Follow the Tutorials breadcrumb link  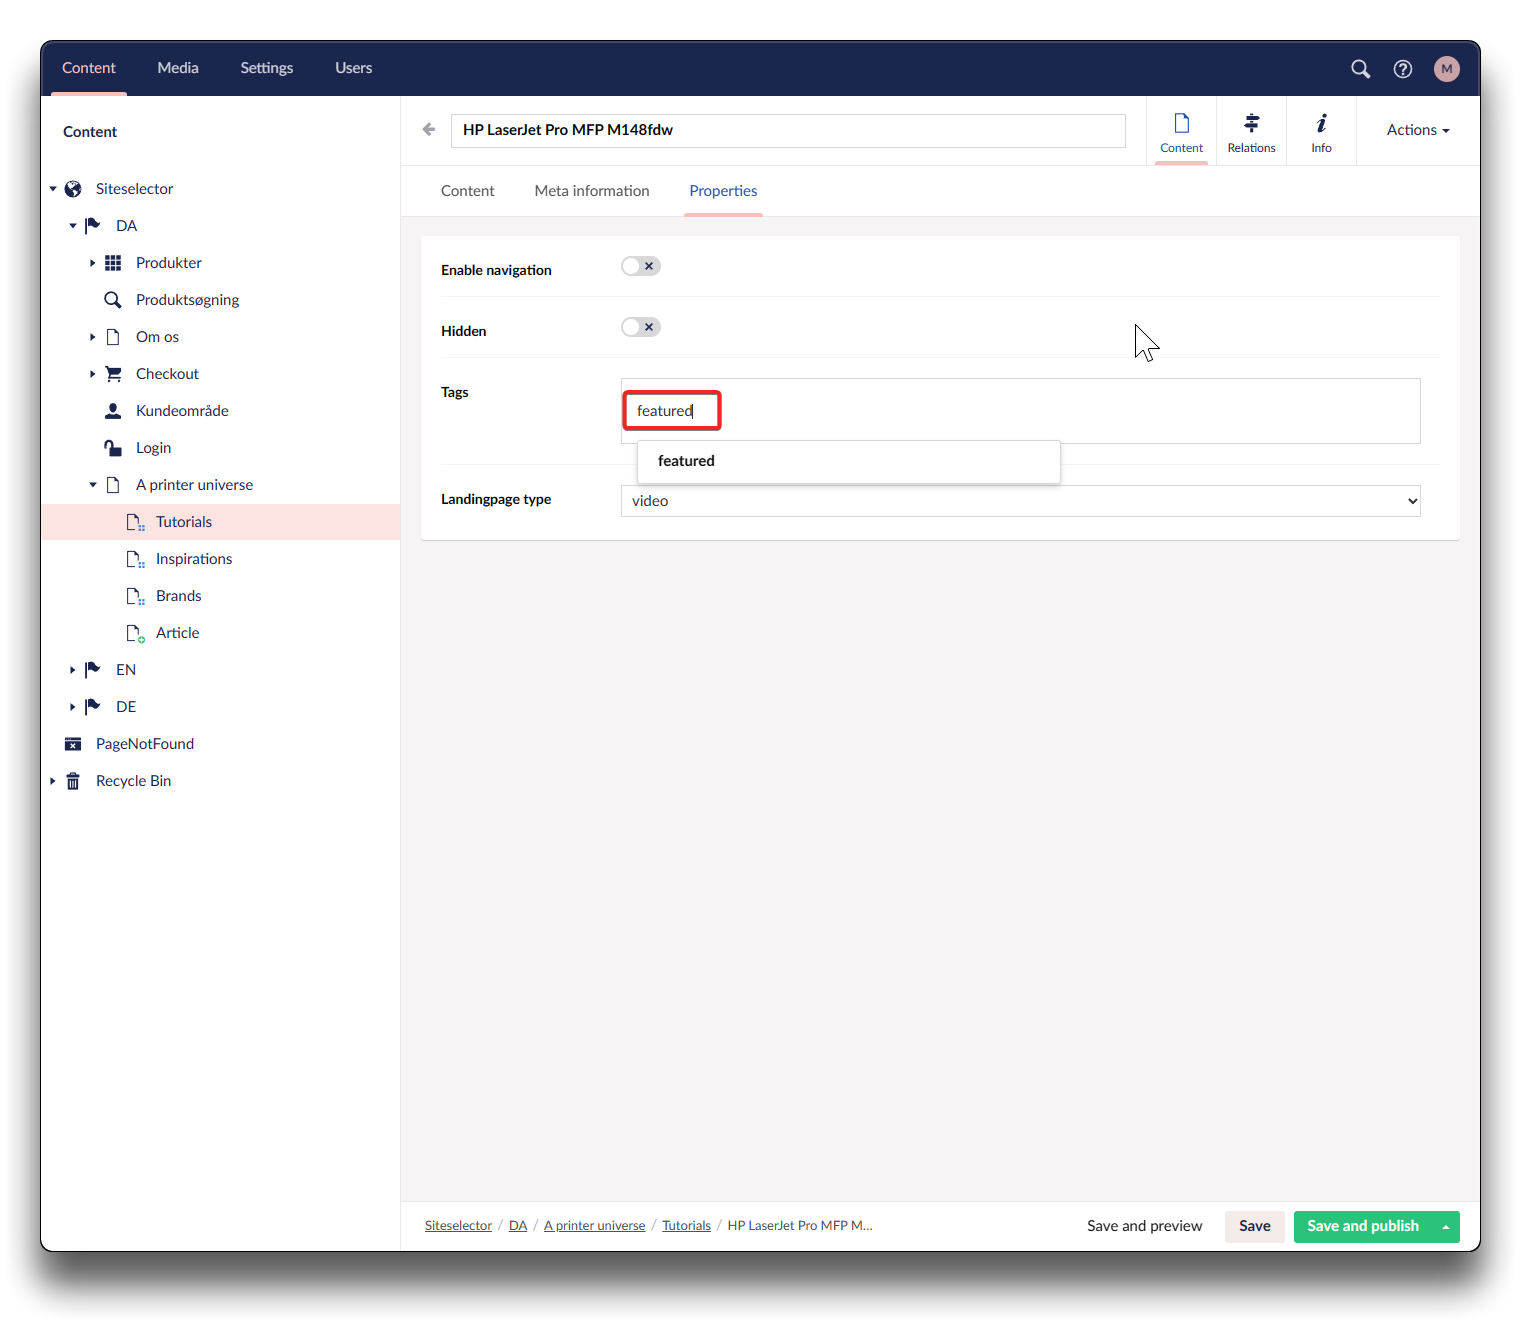[686, 1226]
